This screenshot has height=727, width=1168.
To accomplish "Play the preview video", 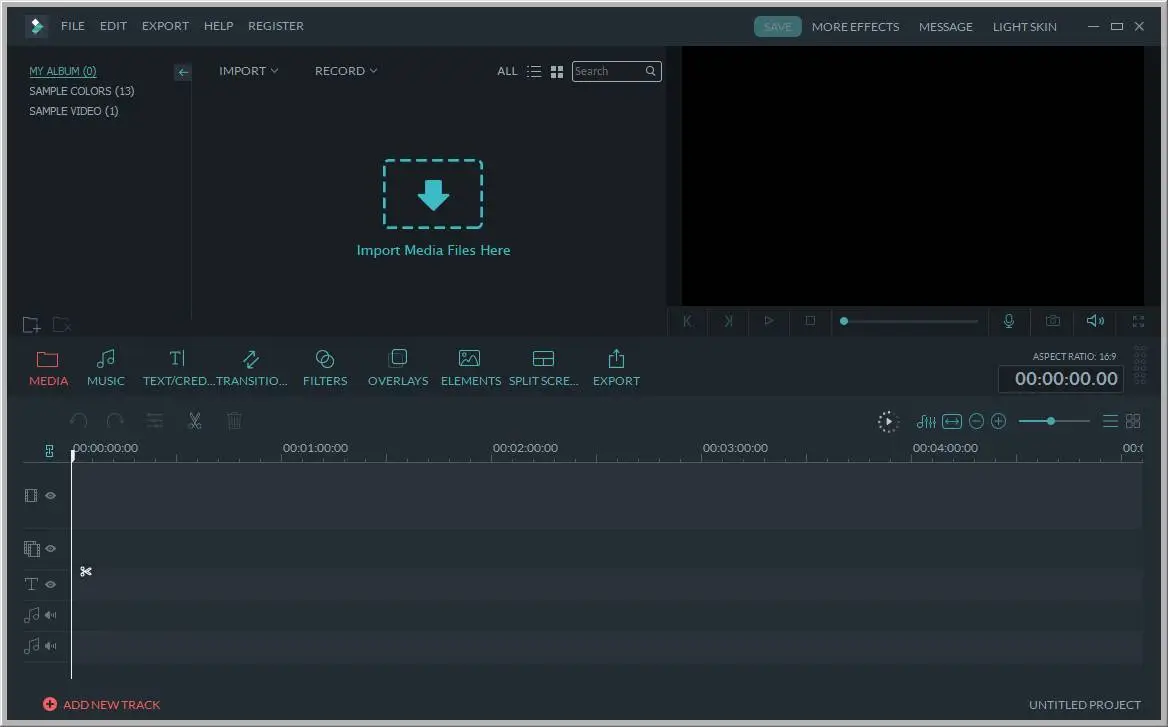I will pyautogui.click(x=769, y=321).
